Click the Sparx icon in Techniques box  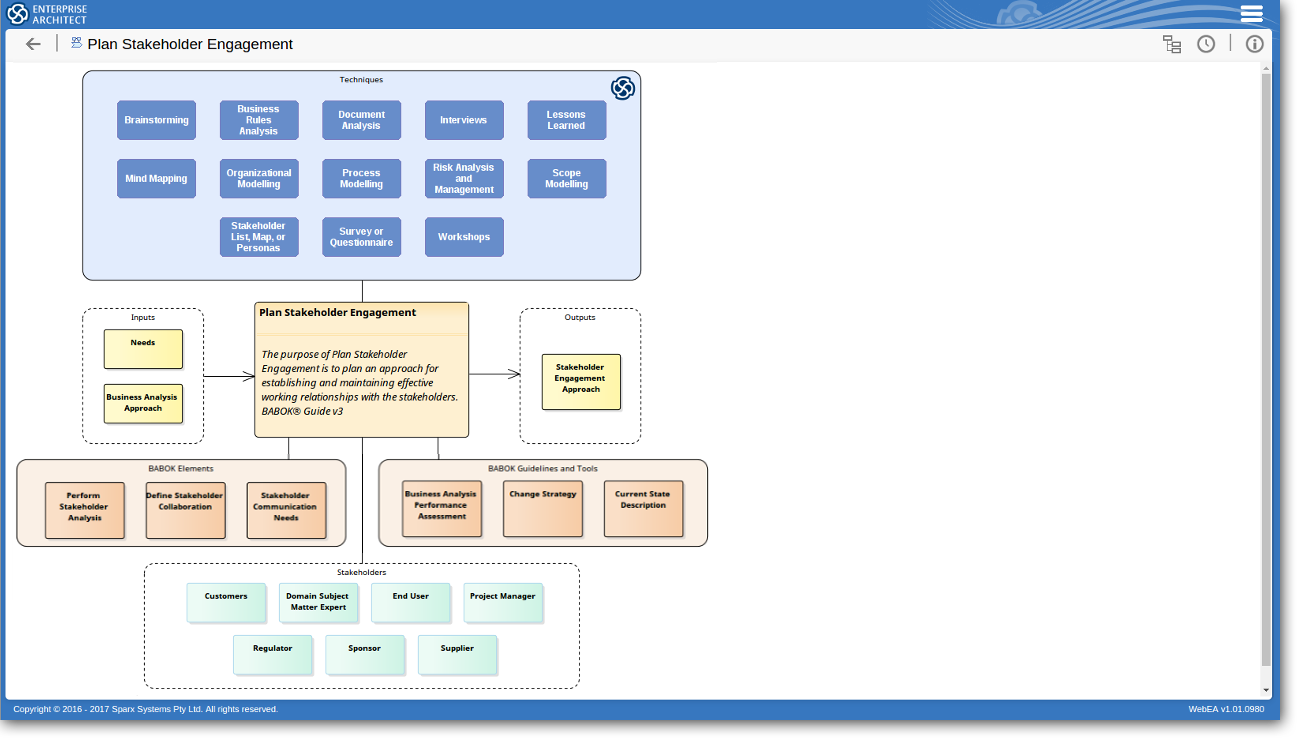pos(622,88)
